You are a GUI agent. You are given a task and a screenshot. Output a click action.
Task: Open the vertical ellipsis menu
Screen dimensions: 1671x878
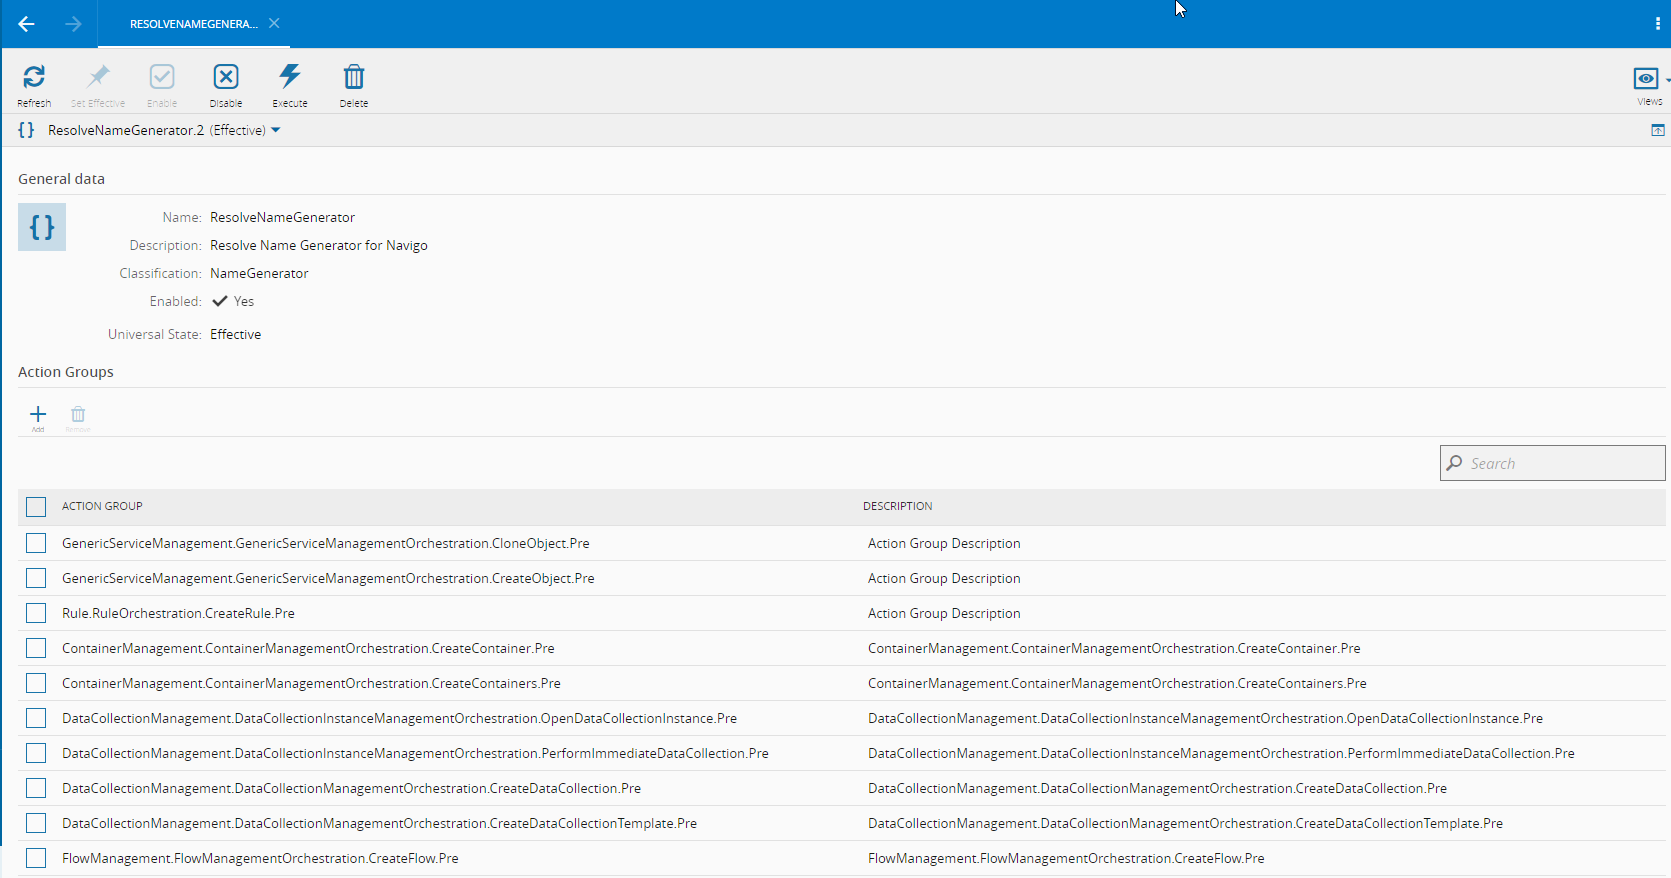(1657, 24)
